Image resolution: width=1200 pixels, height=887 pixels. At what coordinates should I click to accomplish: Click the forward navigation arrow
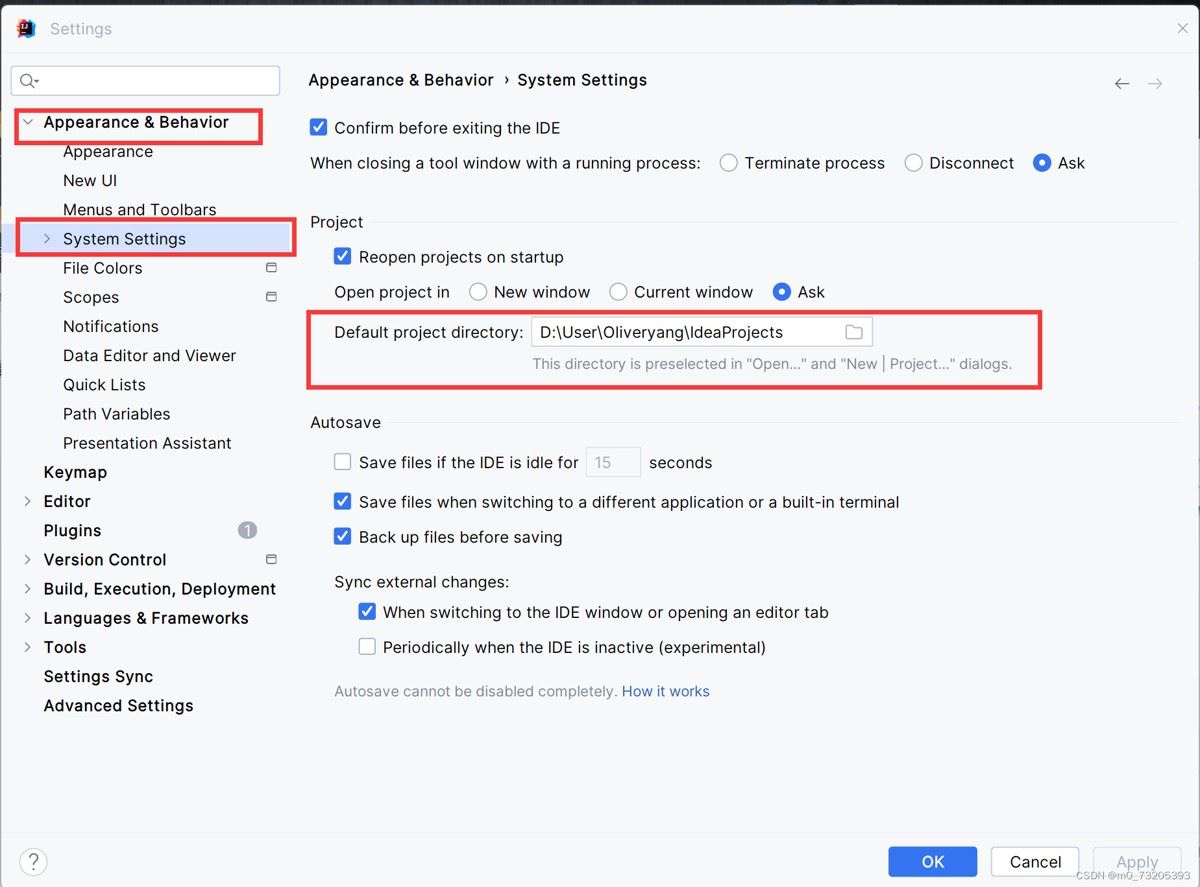coord(1155,84)
